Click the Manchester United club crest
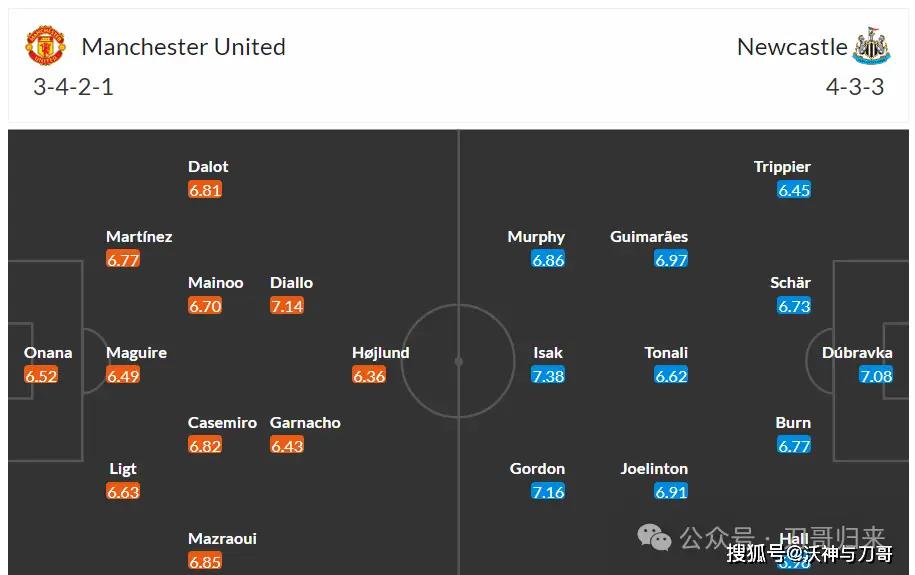This screenshot has width=915, height=575. [x=45, y=45]
